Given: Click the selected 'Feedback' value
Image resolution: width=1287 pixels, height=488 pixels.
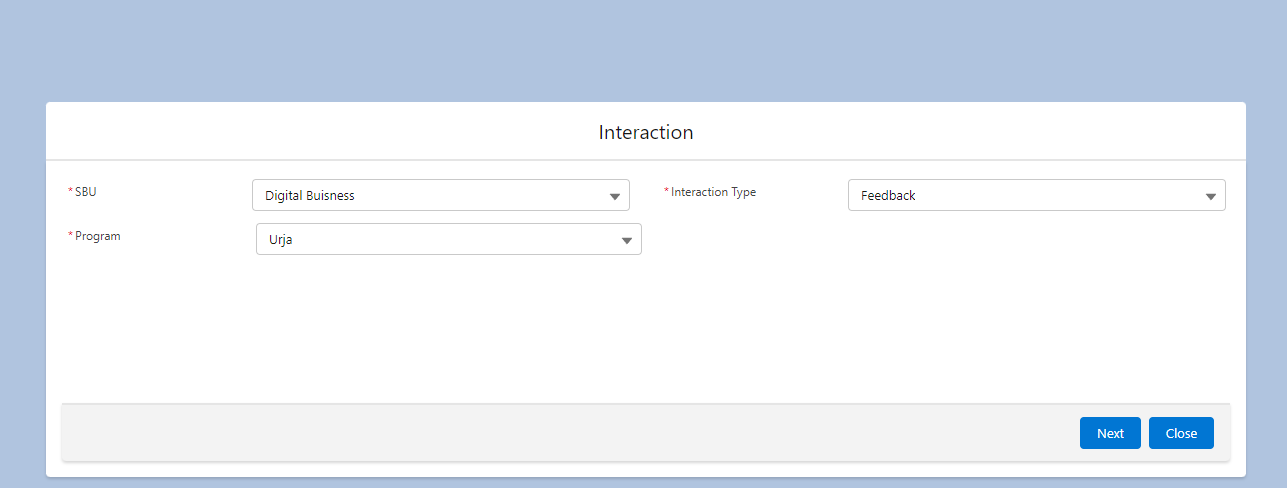Looking at the screenshot, I should coord(888,196).
